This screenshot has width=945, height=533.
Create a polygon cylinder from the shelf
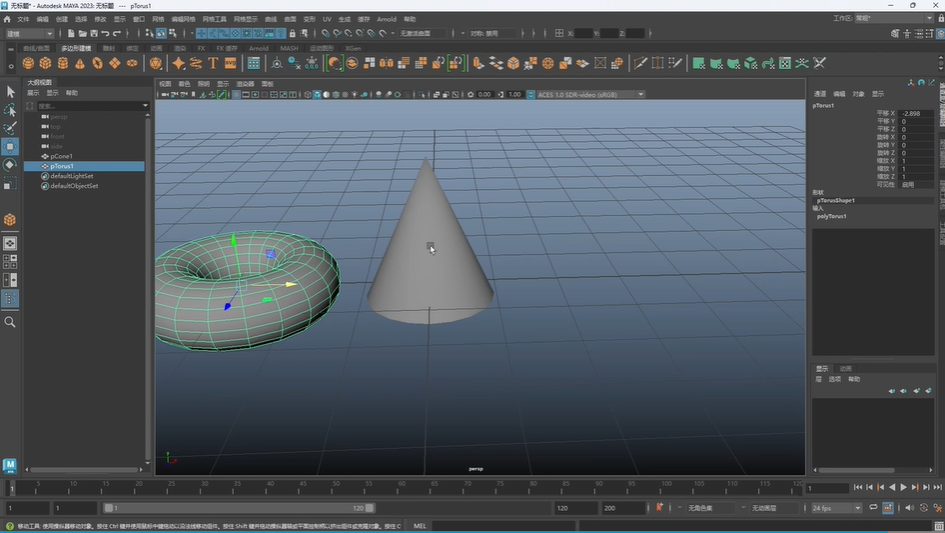pos(63,63)
